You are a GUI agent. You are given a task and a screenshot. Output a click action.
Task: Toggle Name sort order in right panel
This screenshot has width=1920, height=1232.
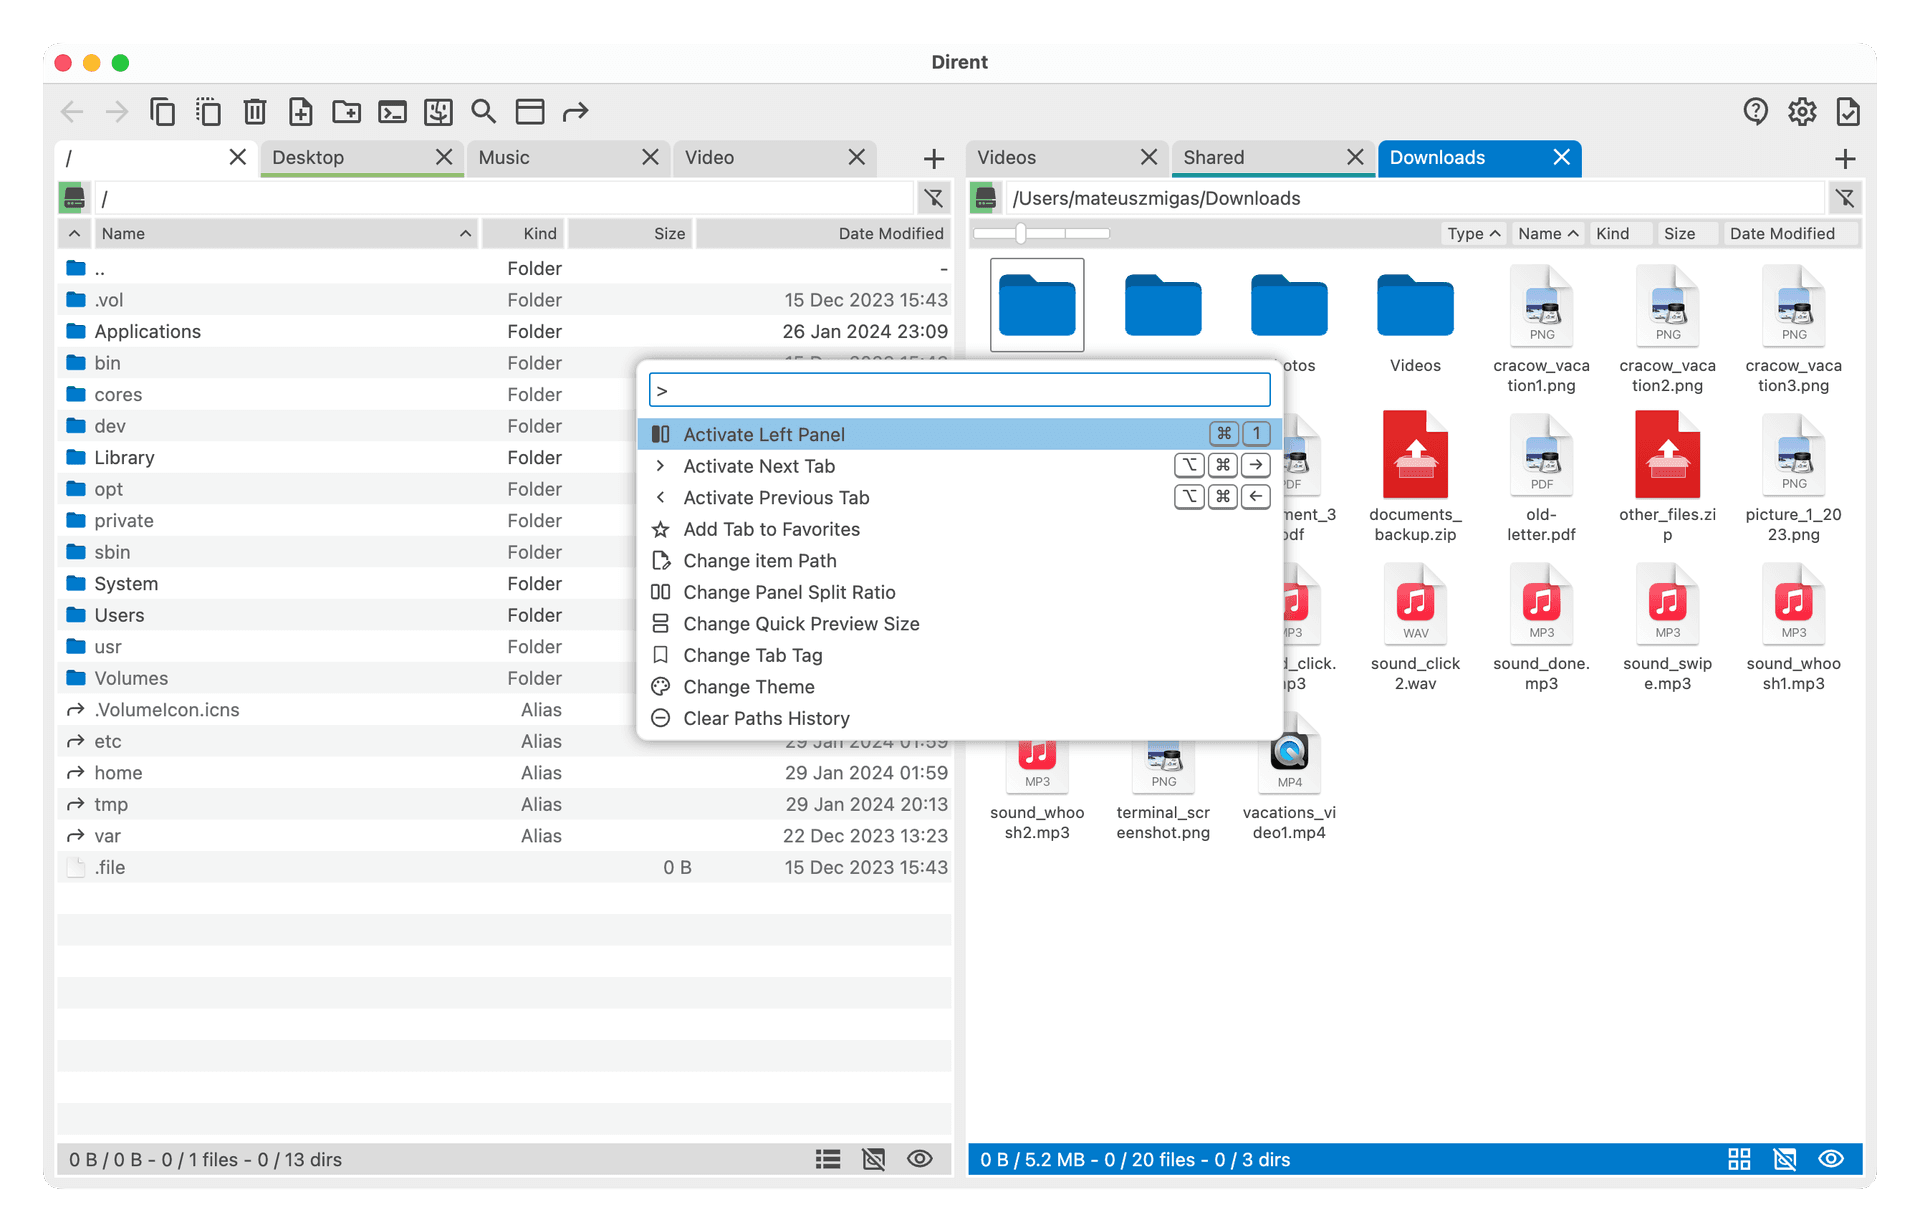pyautogui.click(x=1547, y=233)
